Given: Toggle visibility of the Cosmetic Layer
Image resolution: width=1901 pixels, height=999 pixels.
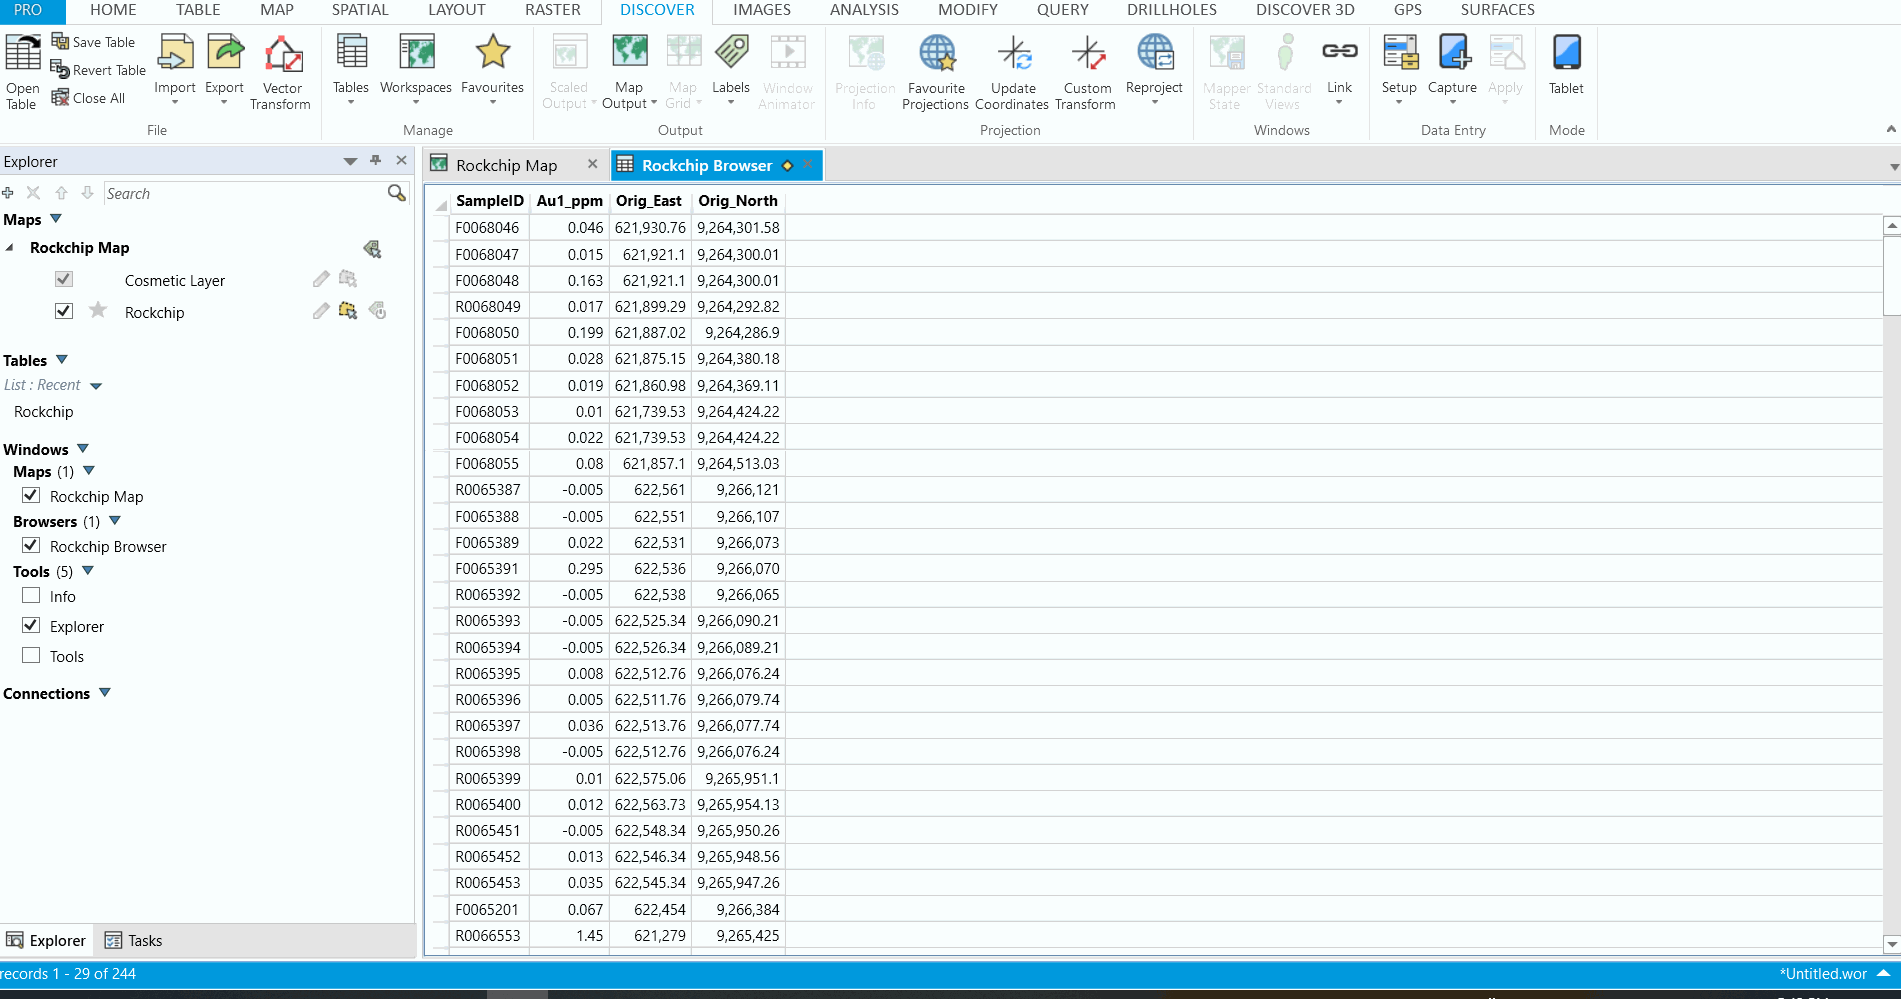Looking at the screenshot, I should coord(64,279).
